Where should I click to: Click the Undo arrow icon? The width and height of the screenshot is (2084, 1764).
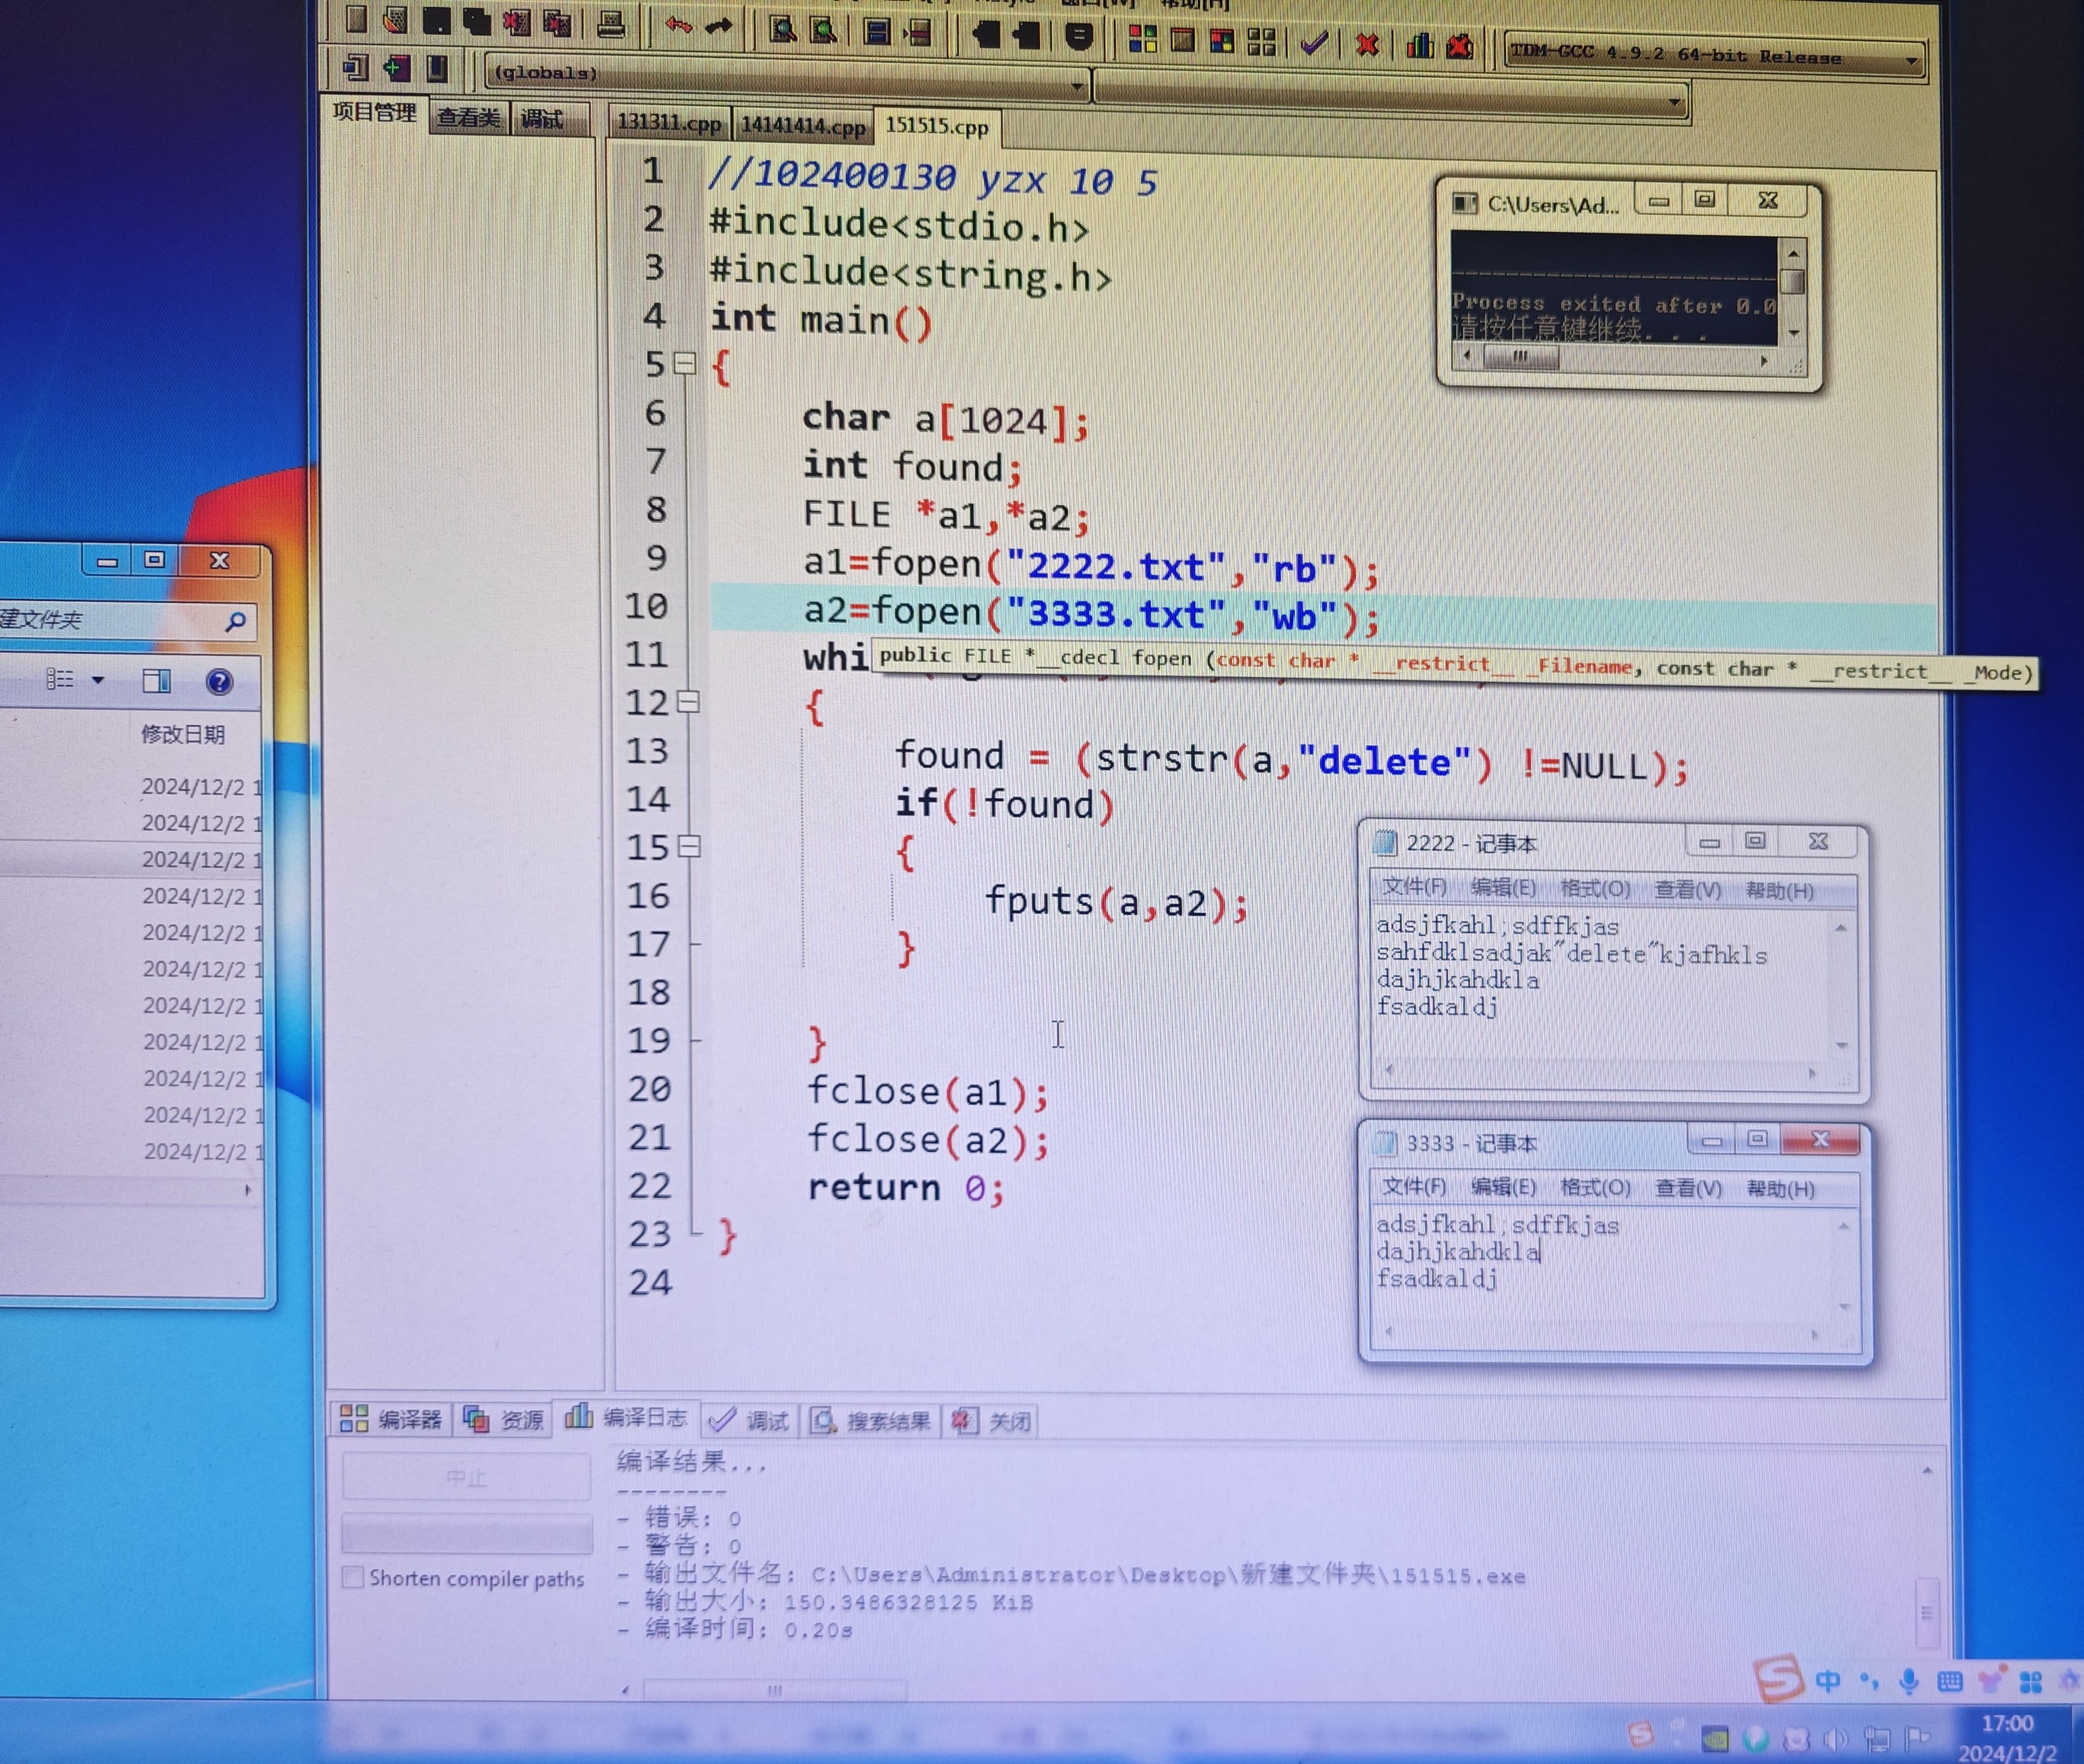pyautogui.click(x=678, y=25)
